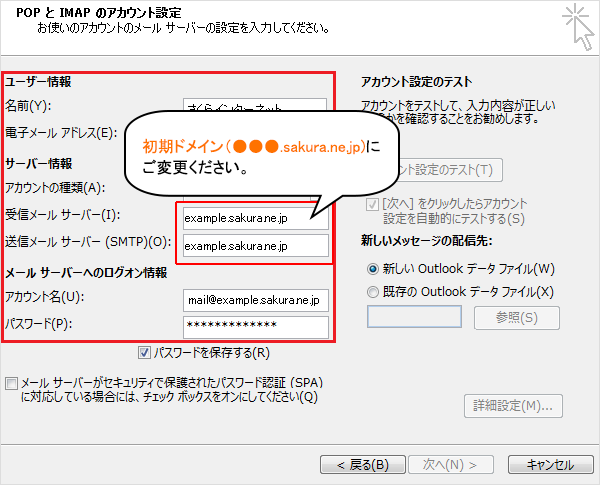Enable the SPA secure password authentication checkbox

pyautogui.click(x=11, y=383)
